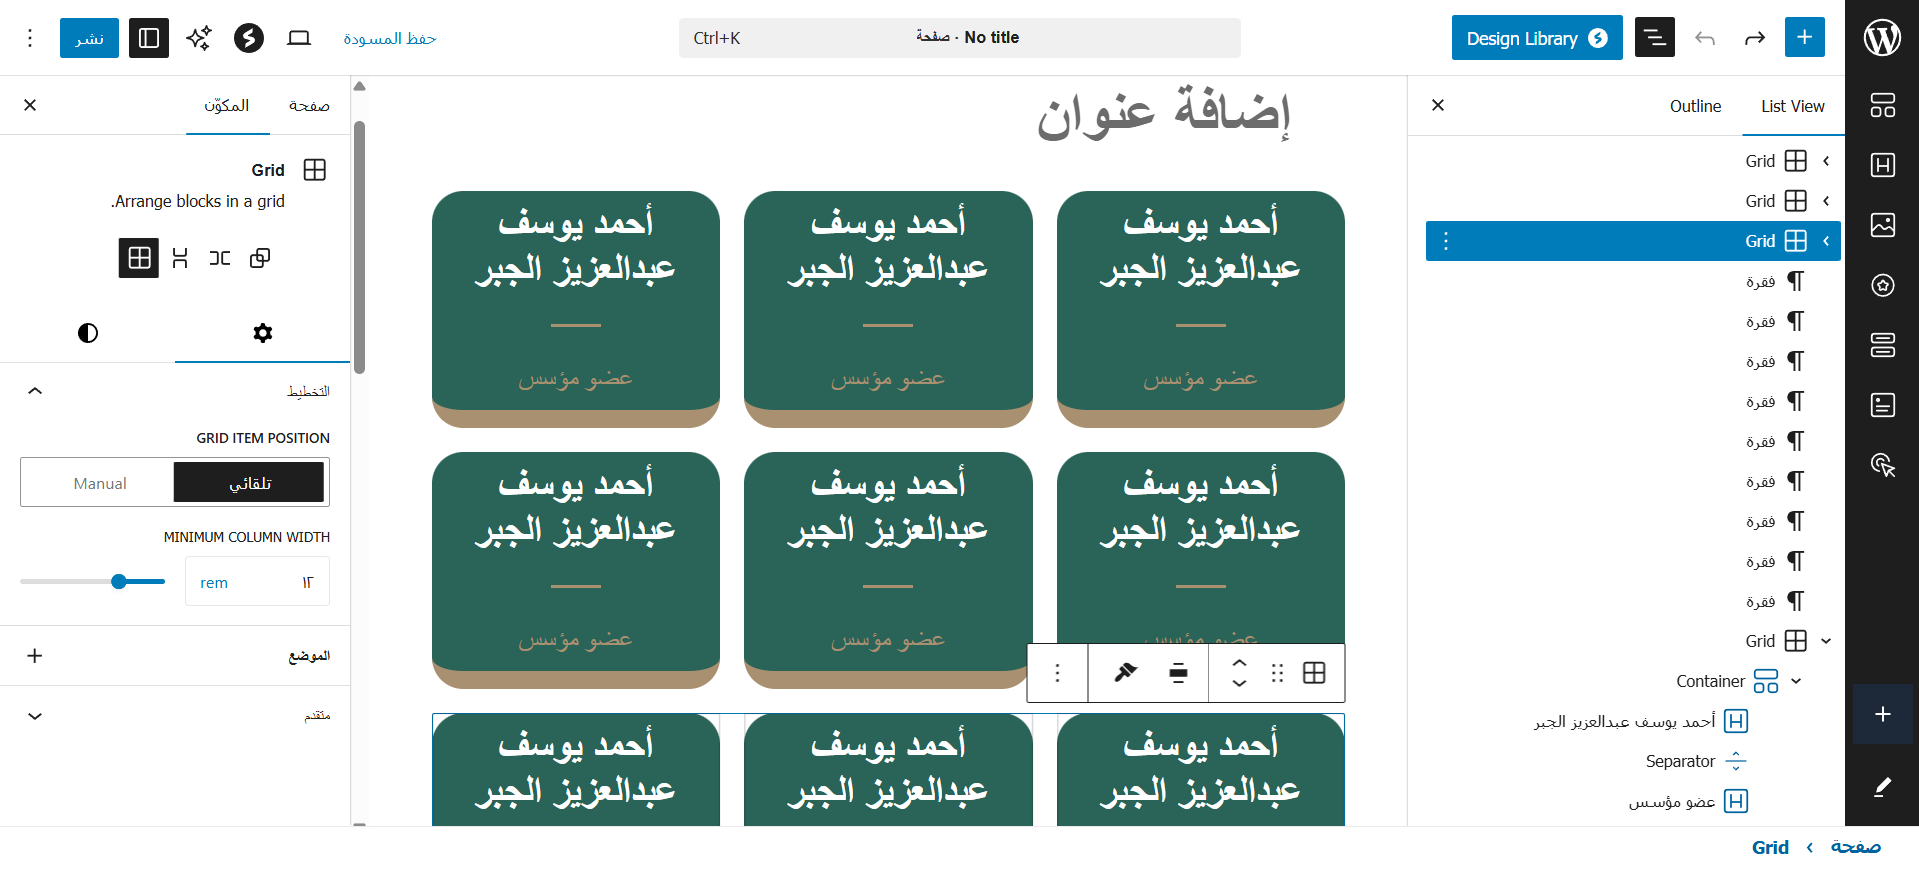Adjust the minimum column width slider

tap(119, 582)
